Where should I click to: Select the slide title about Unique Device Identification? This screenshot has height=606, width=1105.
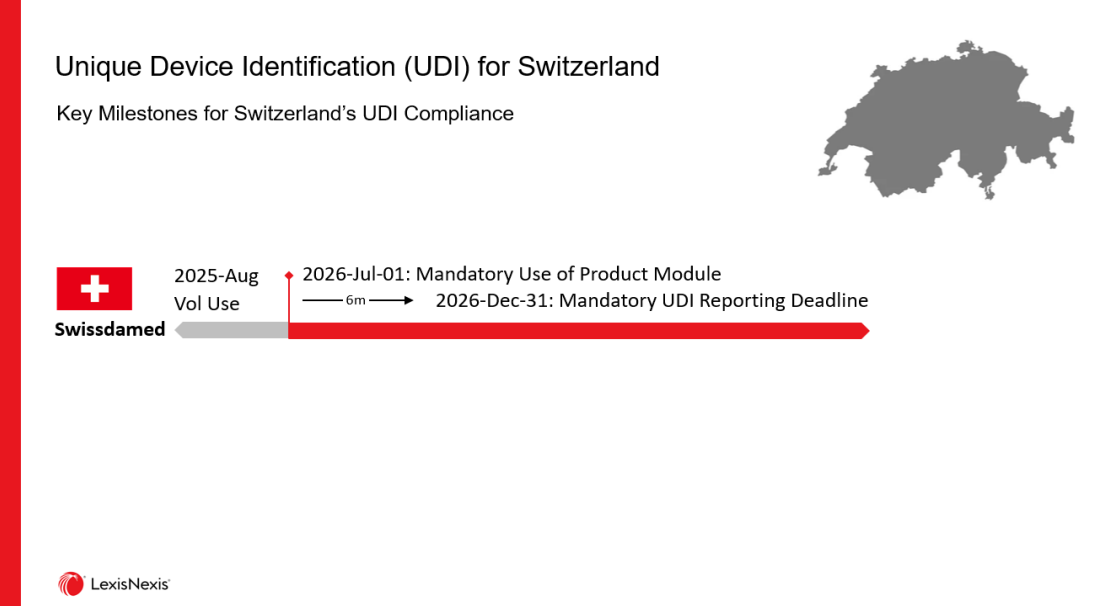357,67
